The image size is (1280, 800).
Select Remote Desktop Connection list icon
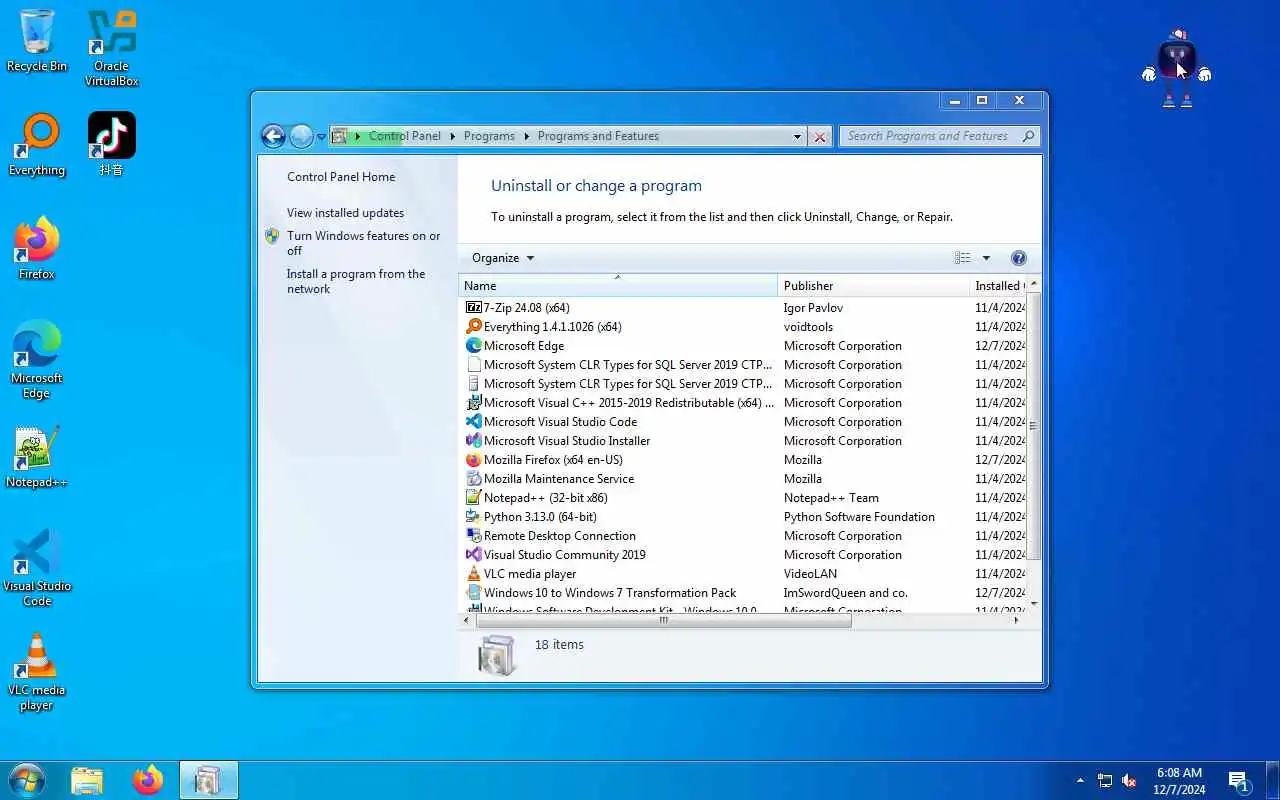coord(474,536)
